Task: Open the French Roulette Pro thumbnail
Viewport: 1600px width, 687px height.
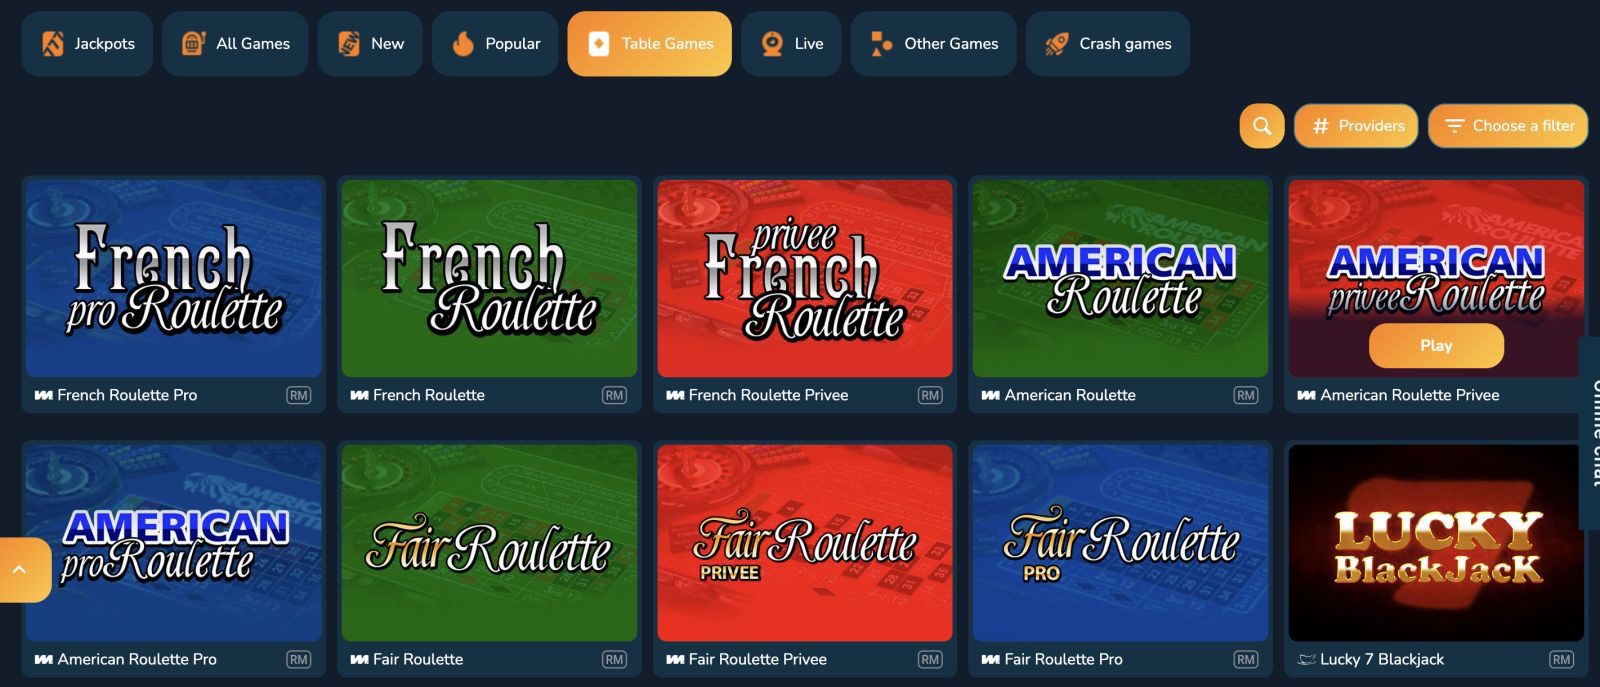Action: [x=174, y=278]
